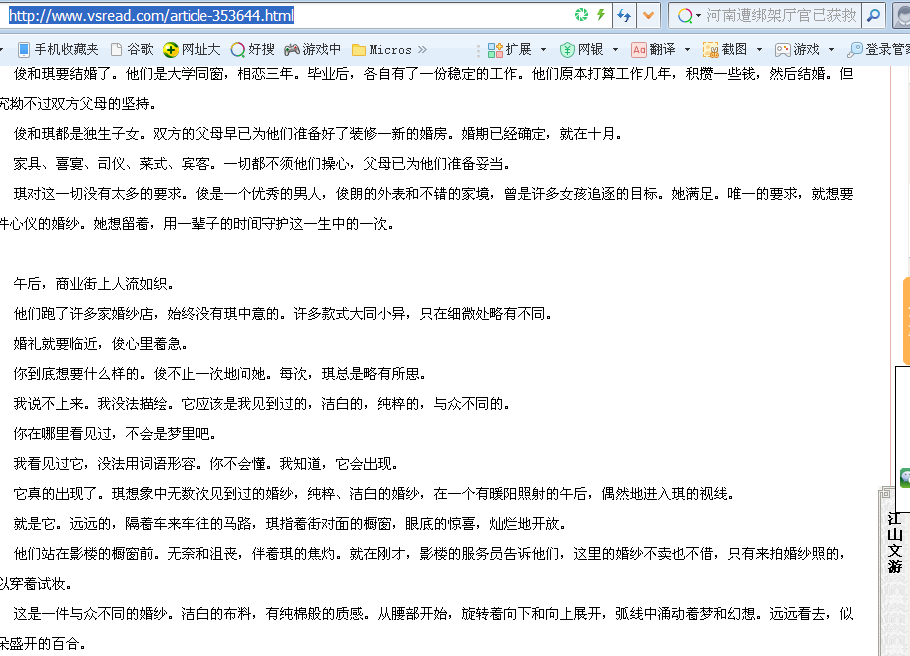The height and width of the screenshot is (656, 910).
Task: Click the 截图 screenshot scissors icon
Action: point(711,51)
